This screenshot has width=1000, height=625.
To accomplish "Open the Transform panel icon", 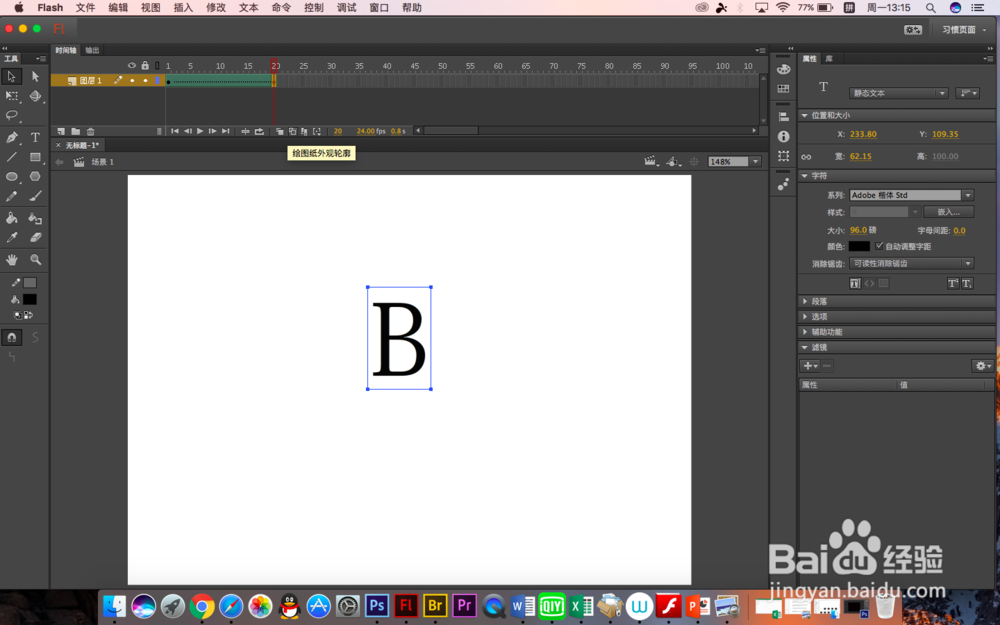I will point(783,156).
